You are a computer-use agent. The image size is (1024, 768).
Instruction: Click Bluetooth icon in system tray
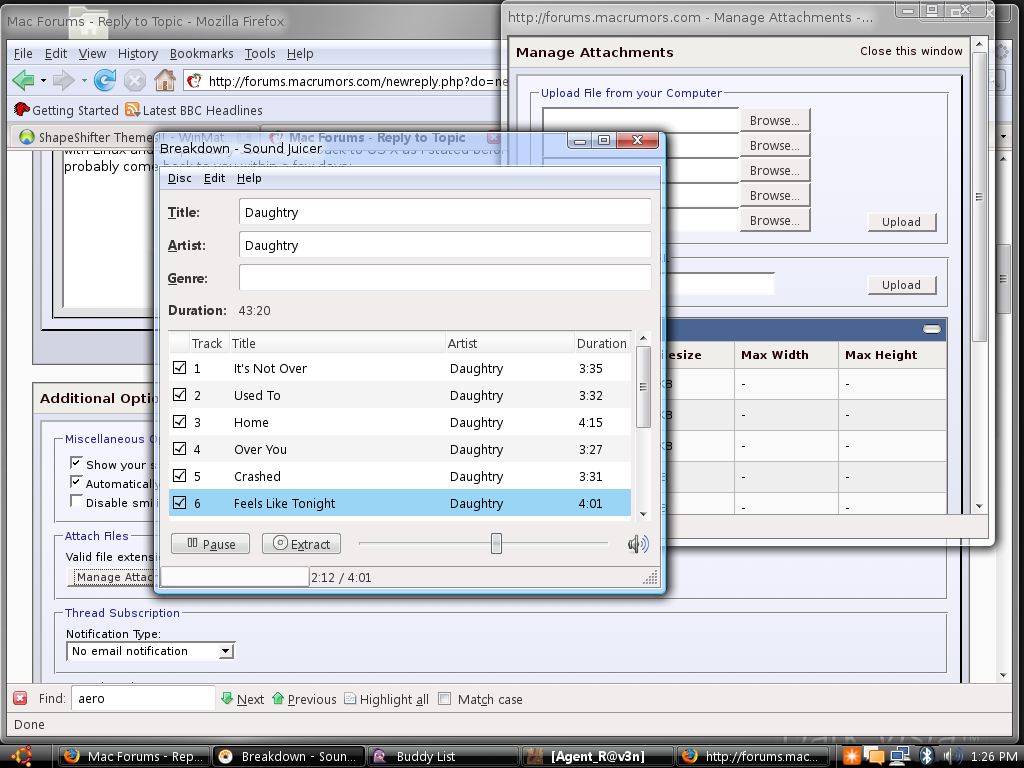click(926, 756)
